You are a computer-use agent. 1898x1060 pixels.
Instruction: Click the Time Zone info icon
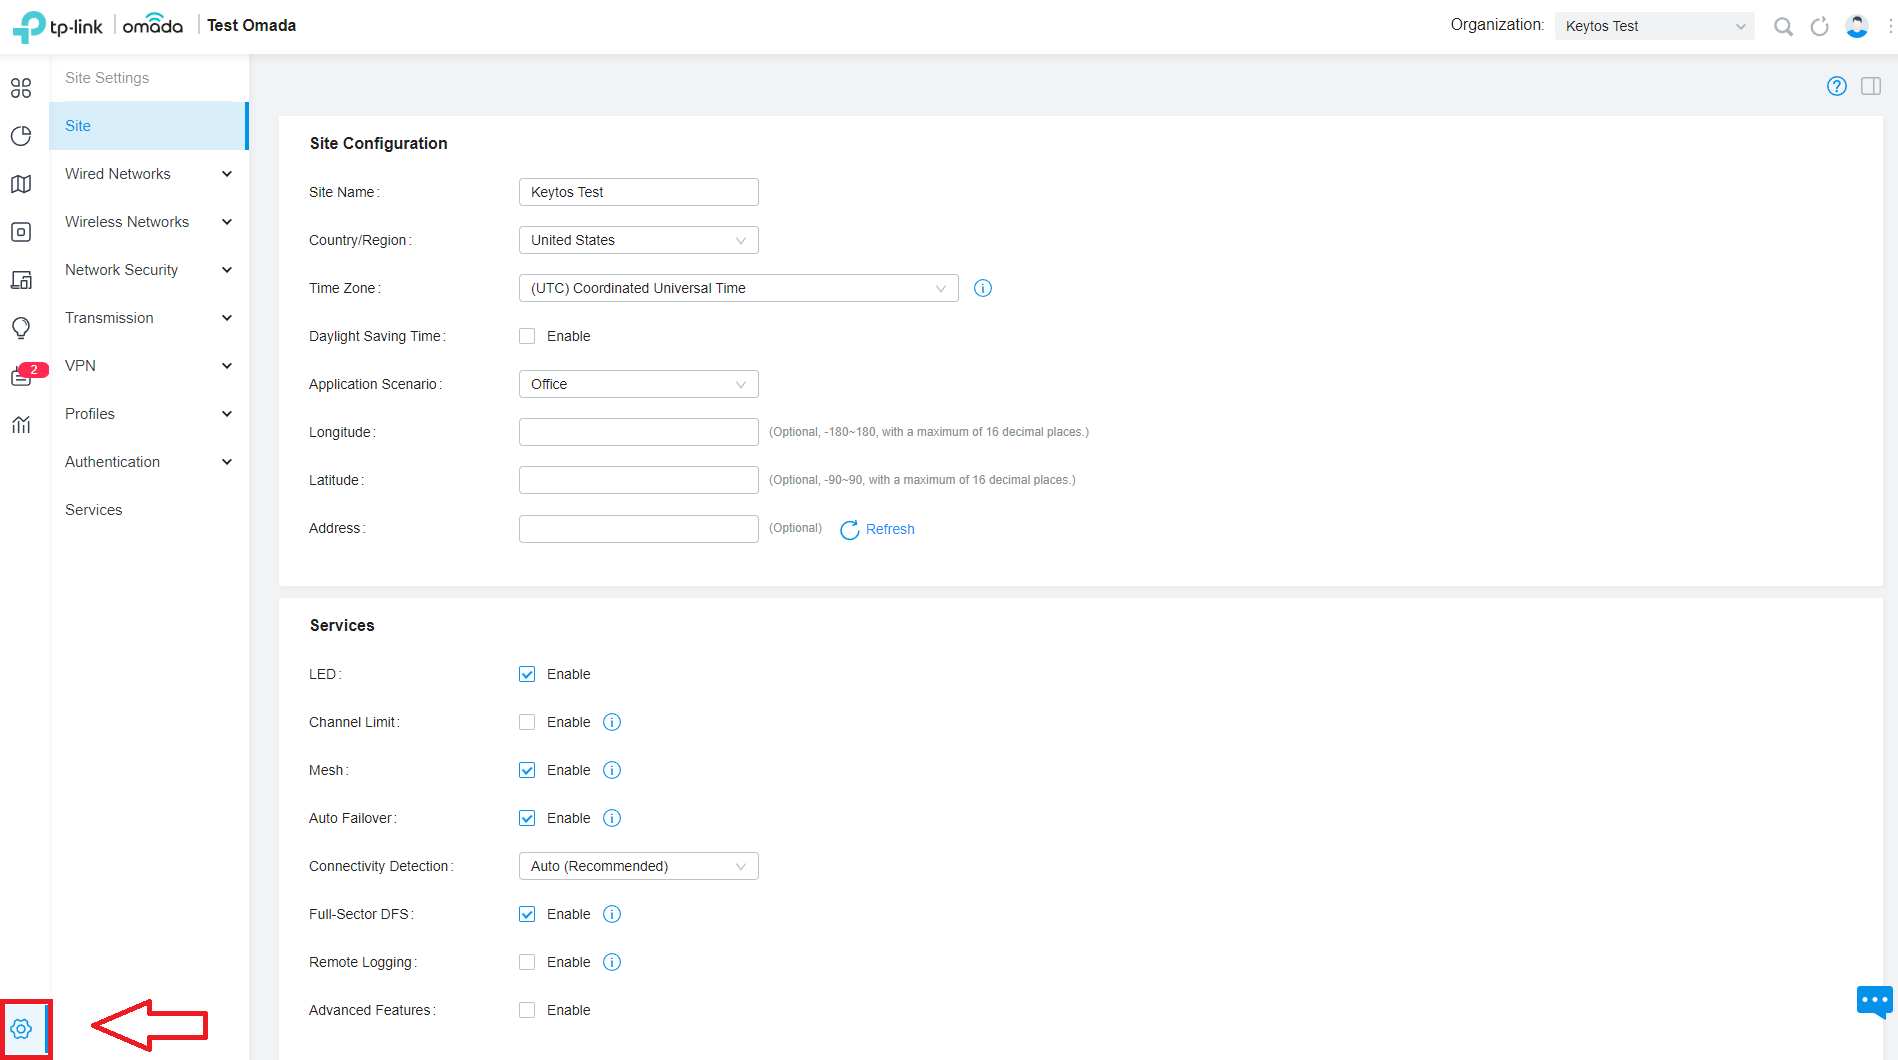tap(983, 288)
